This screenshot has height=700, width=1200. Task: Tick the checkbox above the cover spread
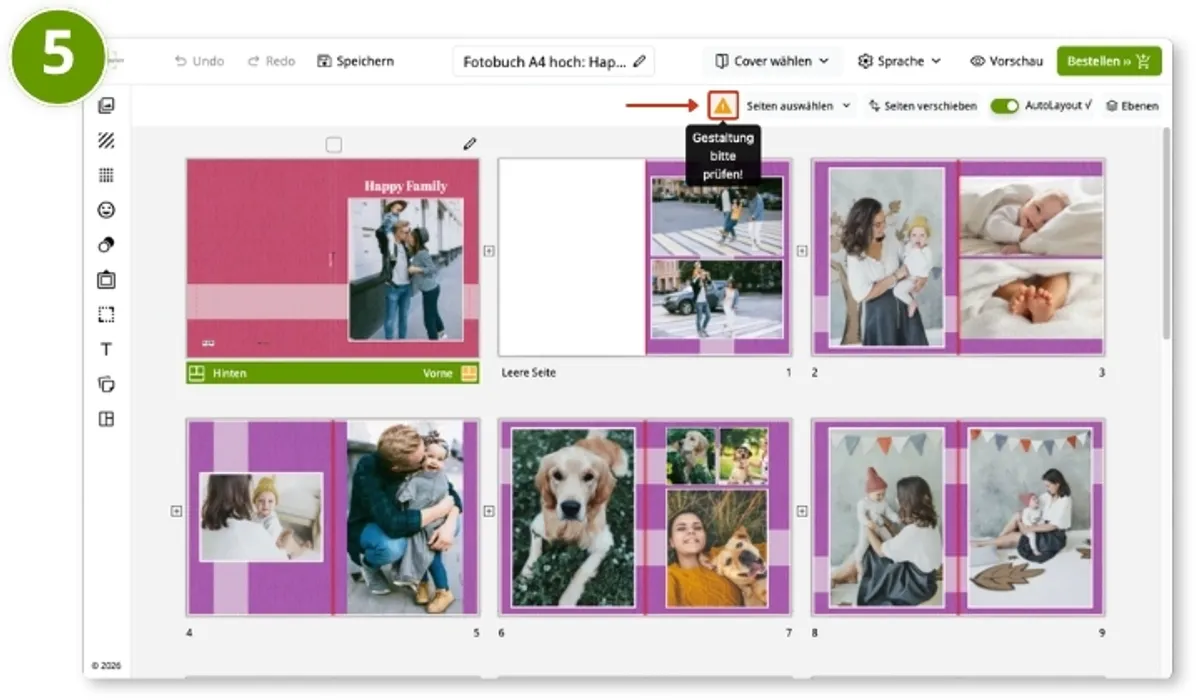point(334,145)
